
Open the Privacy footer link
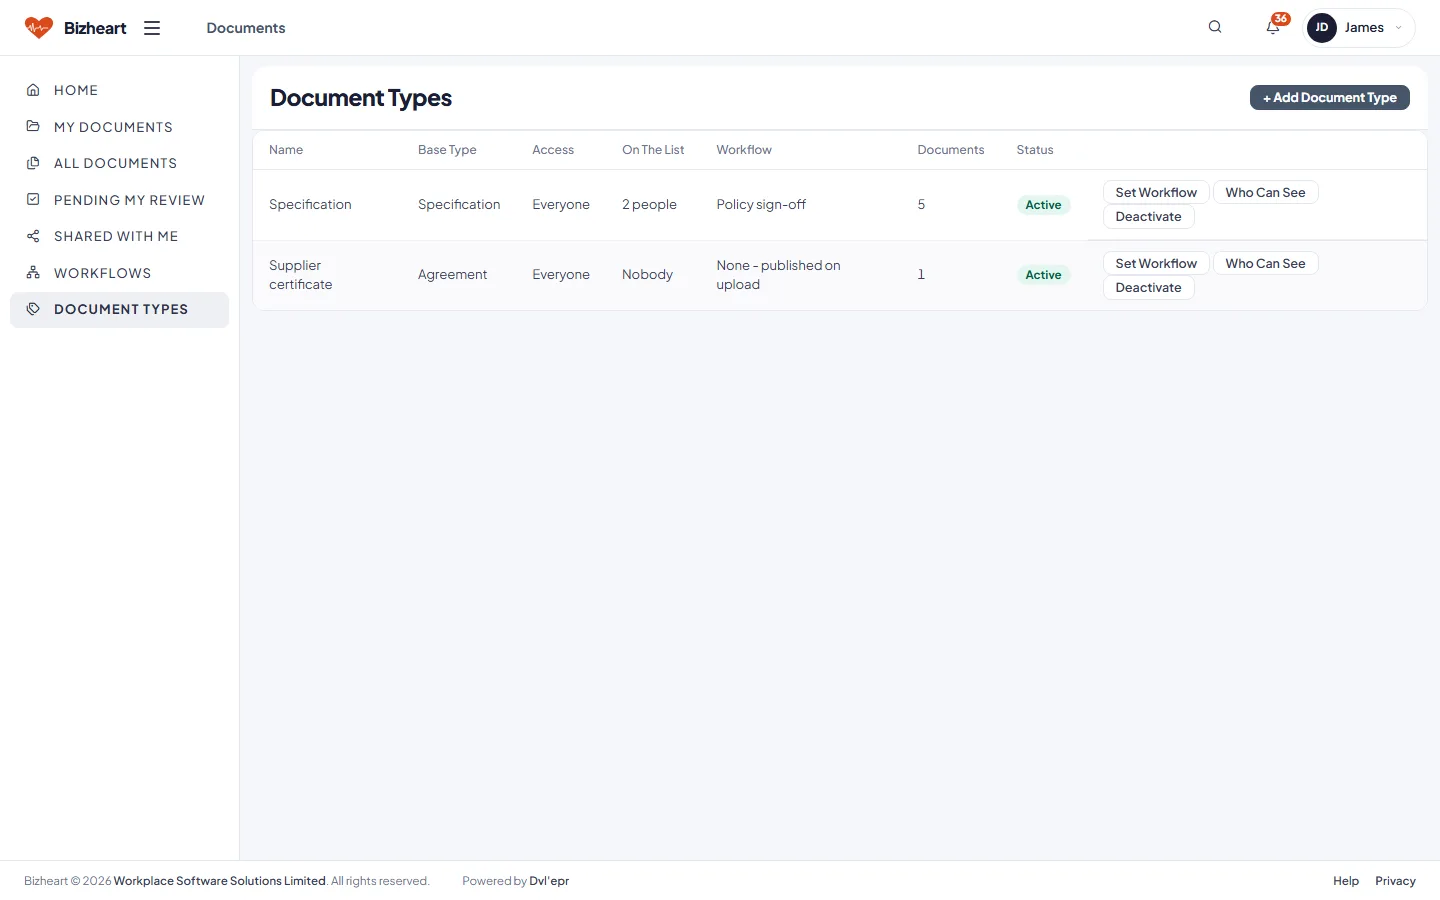[x=1395, y=881]
